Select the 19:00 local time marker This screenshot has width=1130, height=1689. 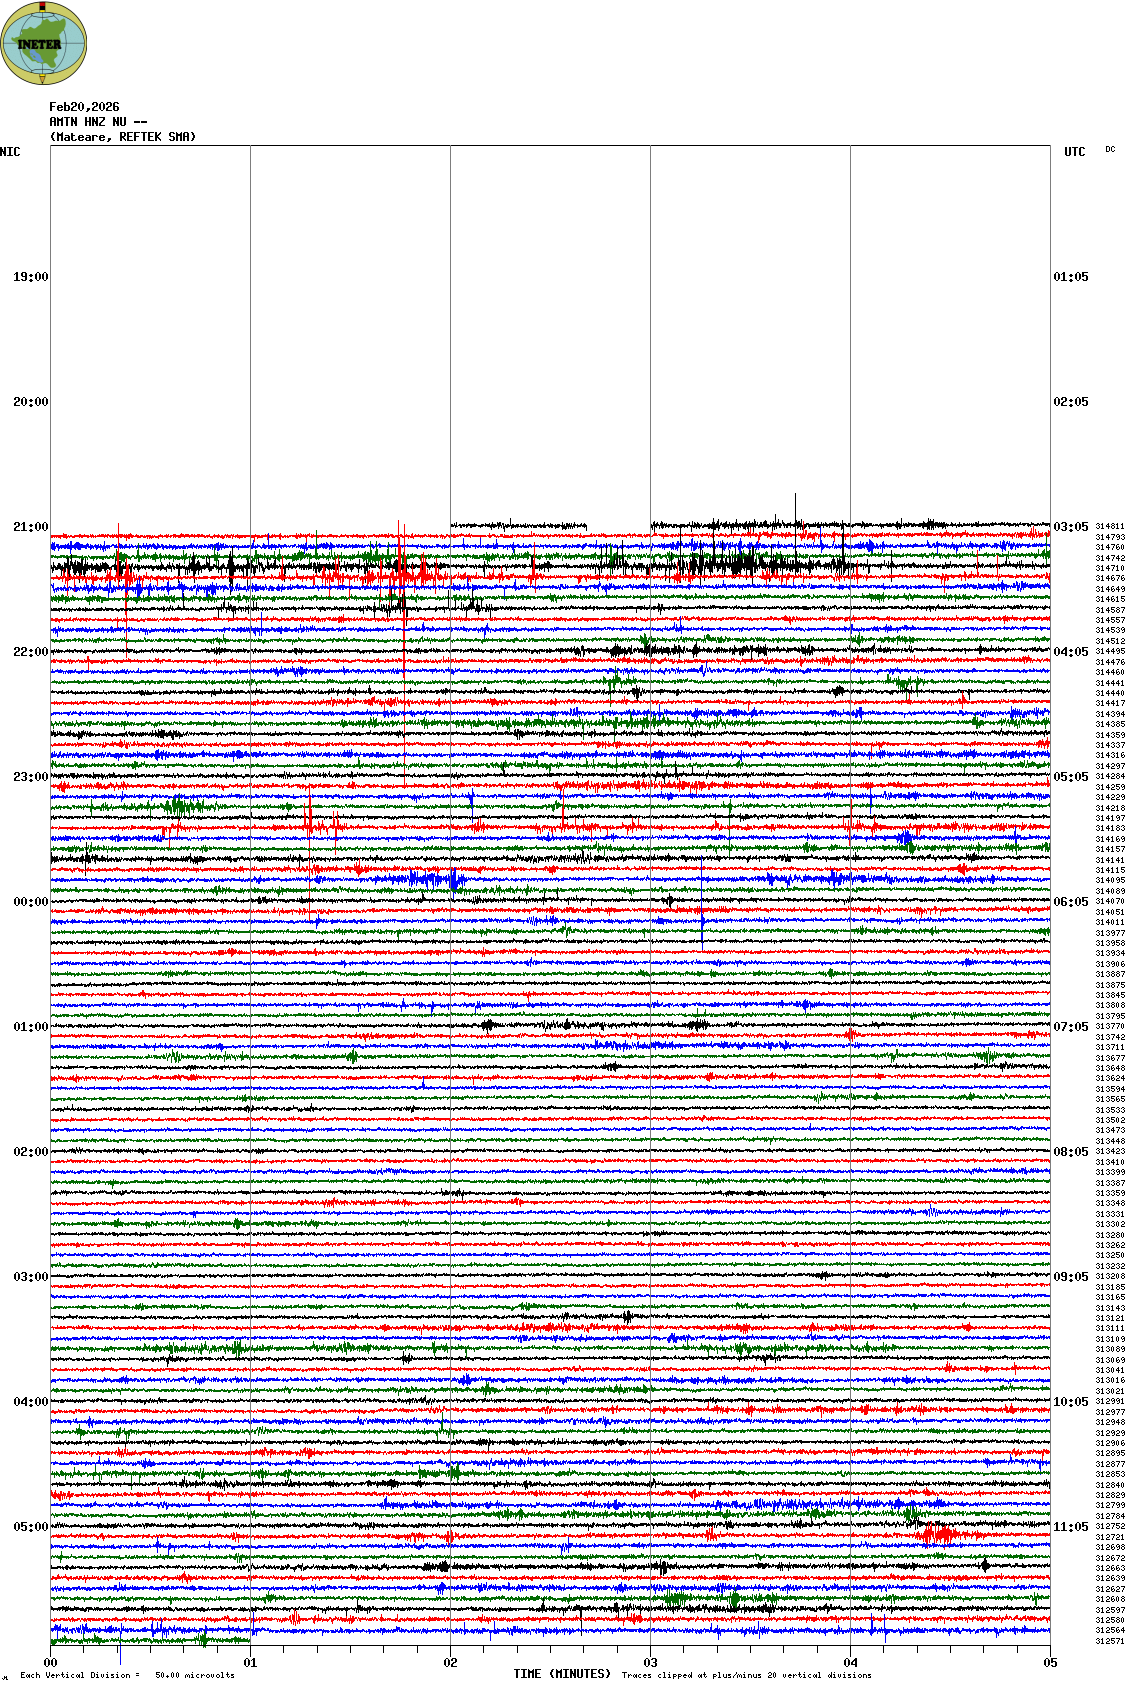[x=30, y=277]
